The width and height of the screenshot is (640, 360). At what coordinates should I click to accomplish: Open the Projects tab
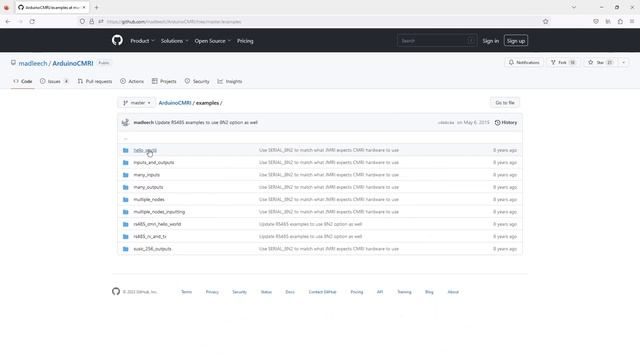pos(164,81)
